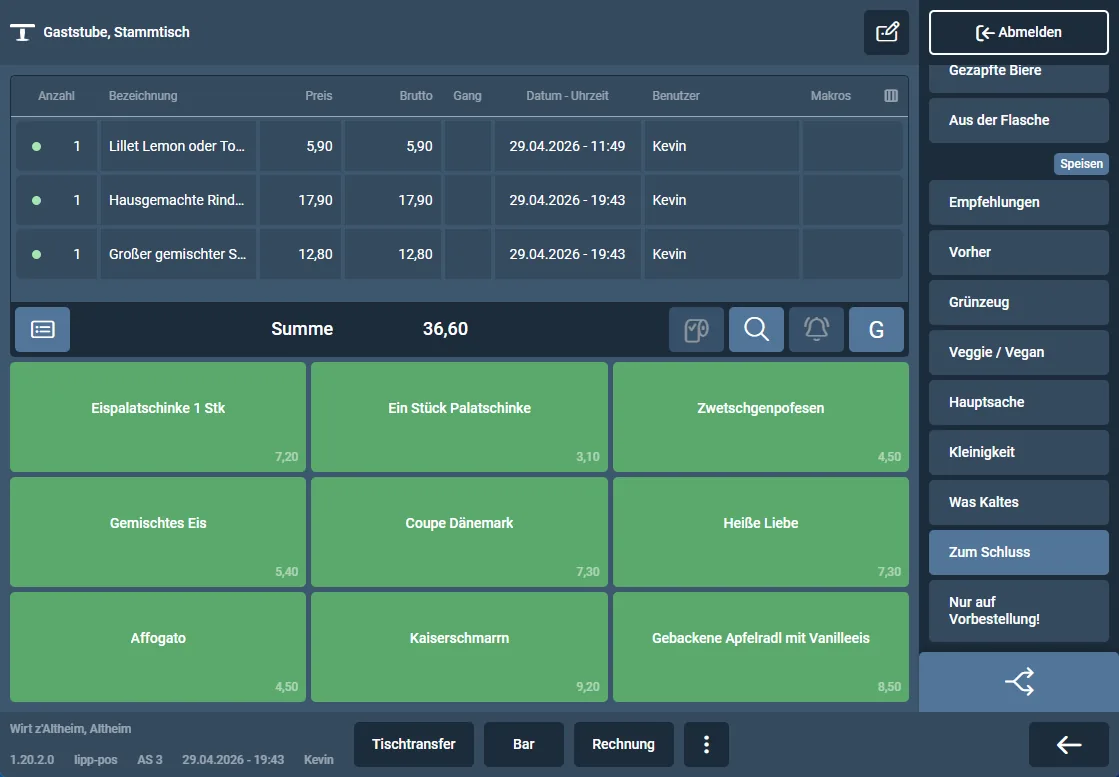Open the order list view icon
The image size is (1119, 777).
click(43, 329)
